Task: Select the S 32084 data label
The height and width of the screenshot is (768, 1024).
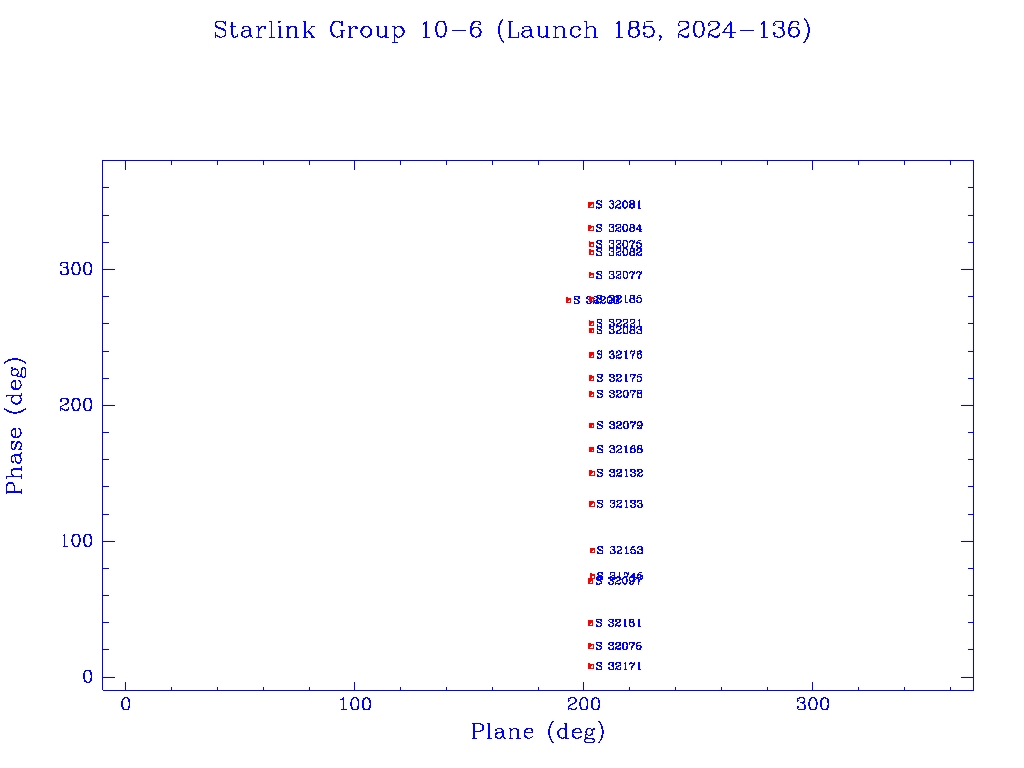Action: (618, 229)
